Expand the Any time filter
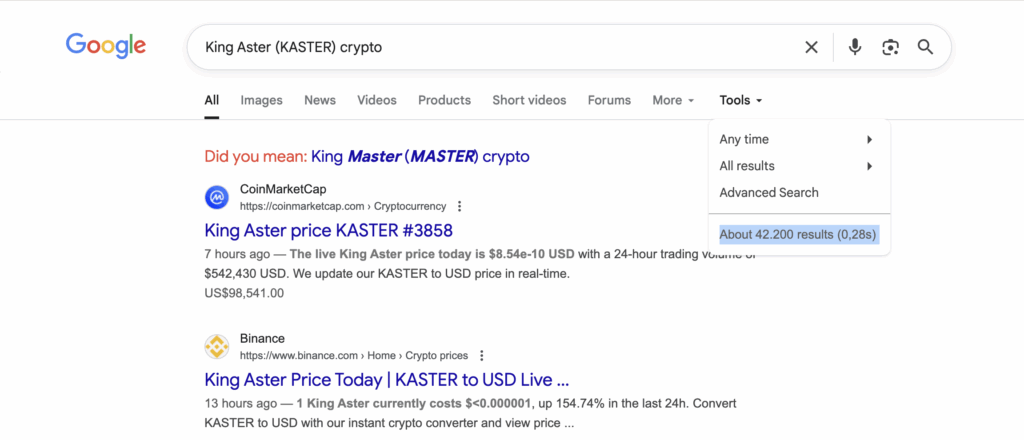 coord(797,139)
